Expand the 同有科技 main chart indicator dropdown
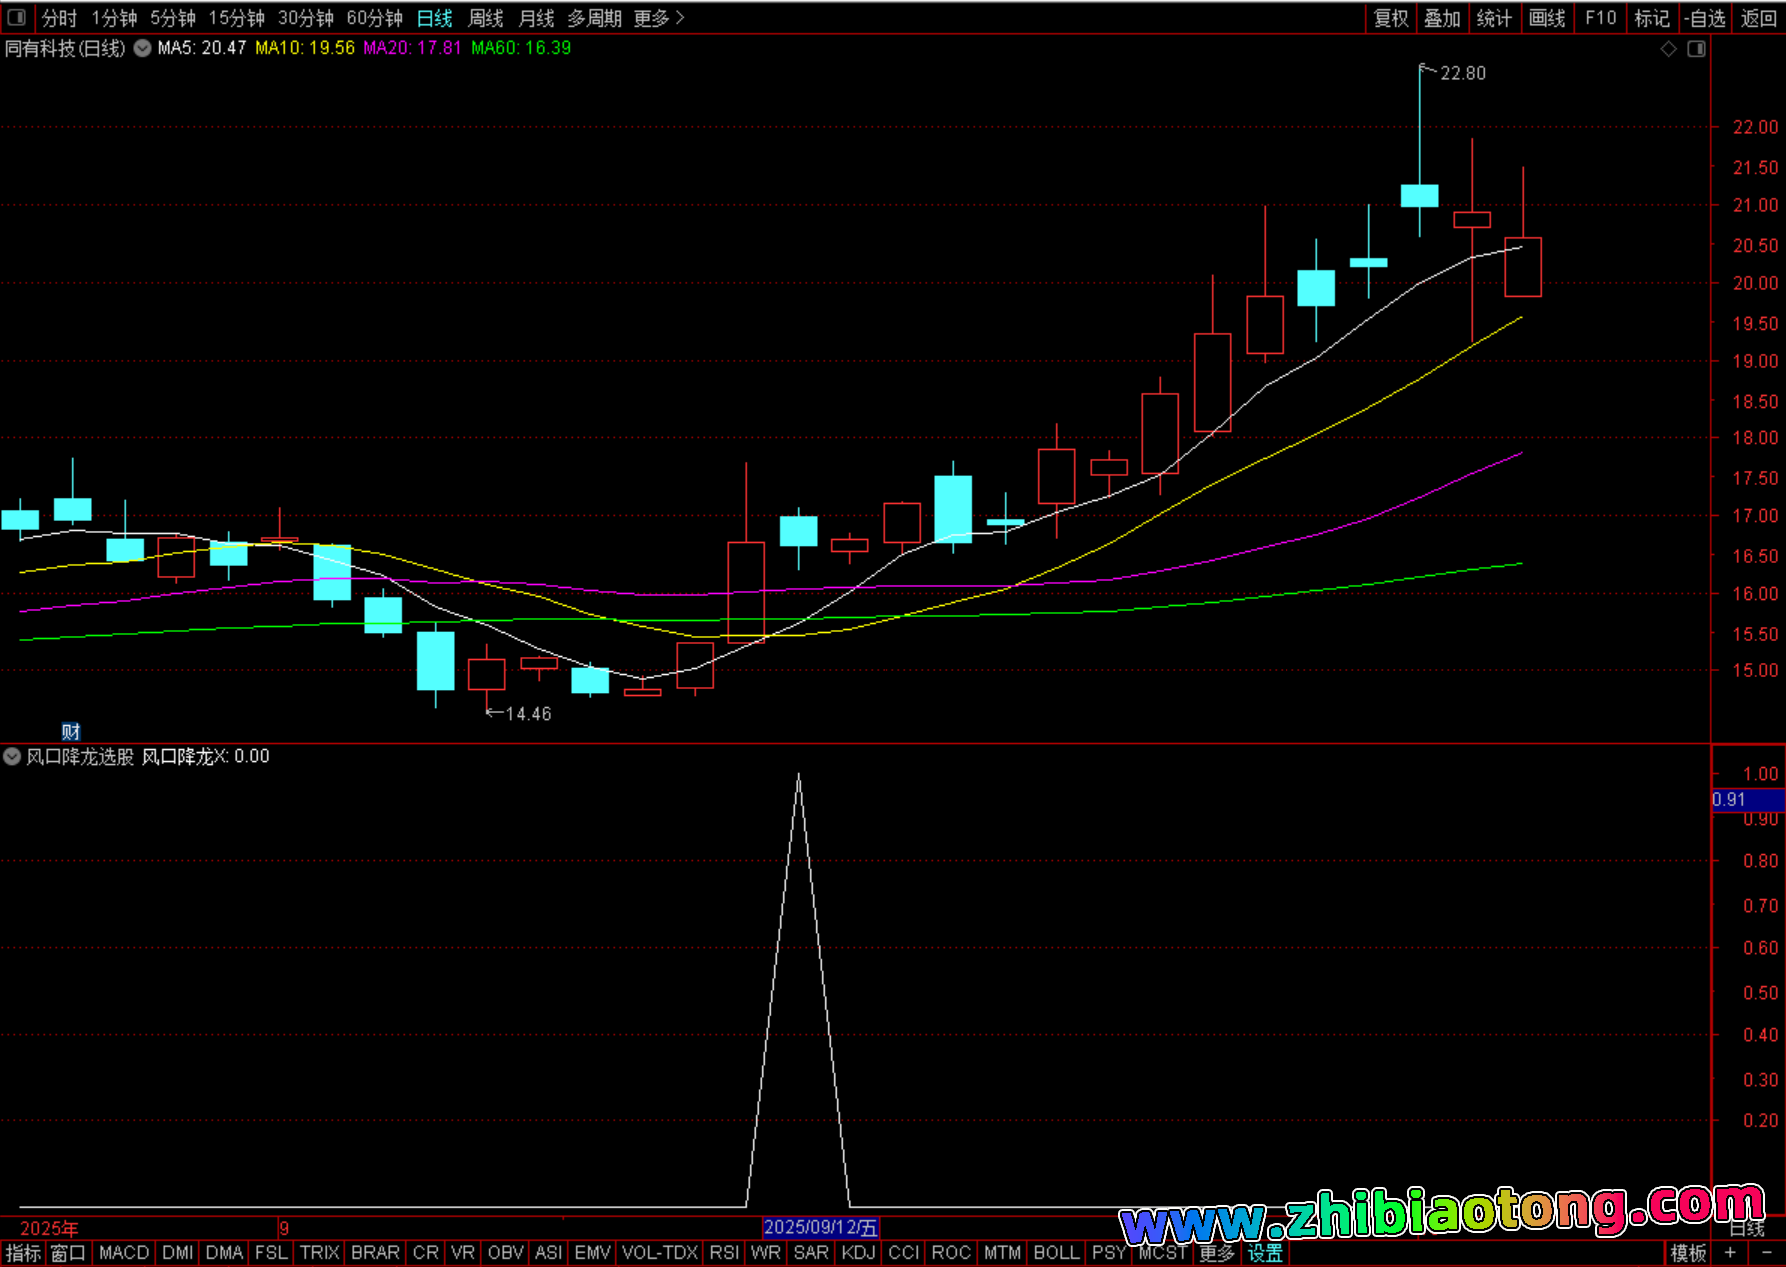Image resolution: width=1786 pixels, height=1267 pixels. pos(143,48)
